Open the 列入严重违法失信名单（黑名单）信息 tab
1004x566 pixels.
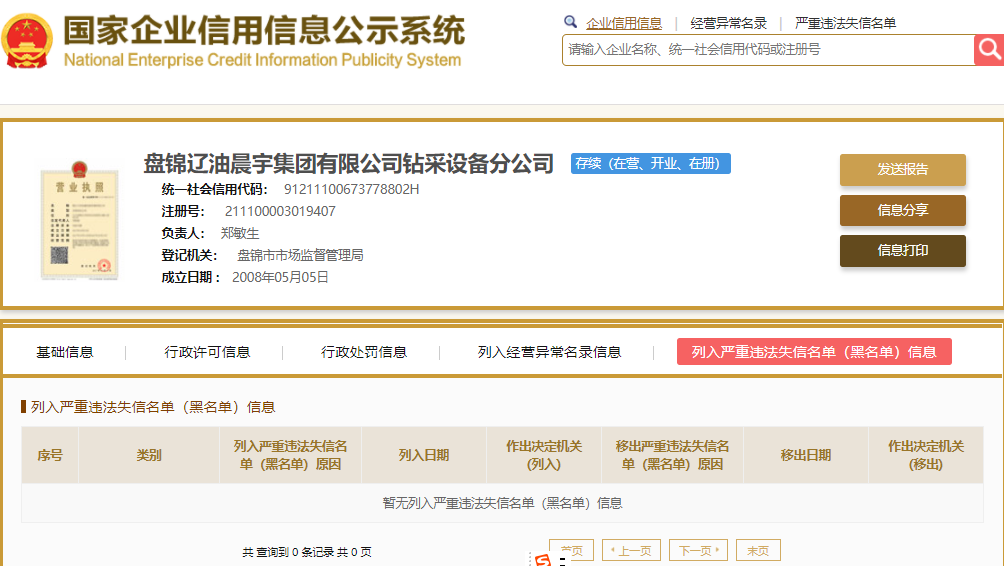[x=814, y=352]
